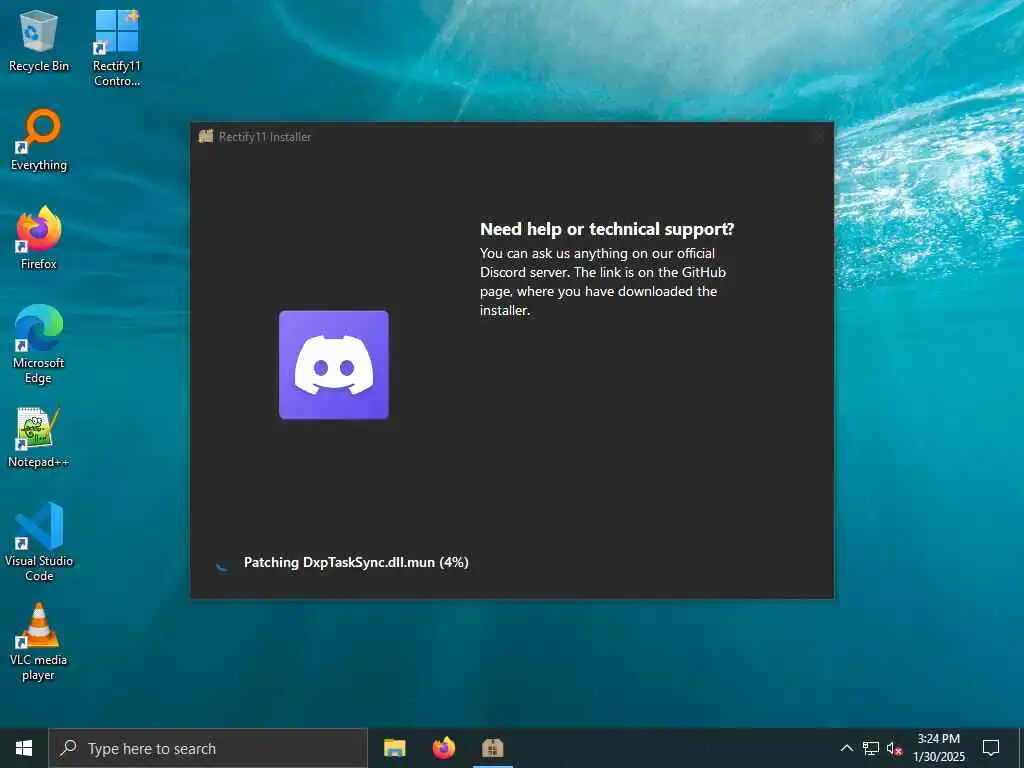
Task: Close the Rectify11 Installer window
Action: pyautogui.click(x=818, y=136)
